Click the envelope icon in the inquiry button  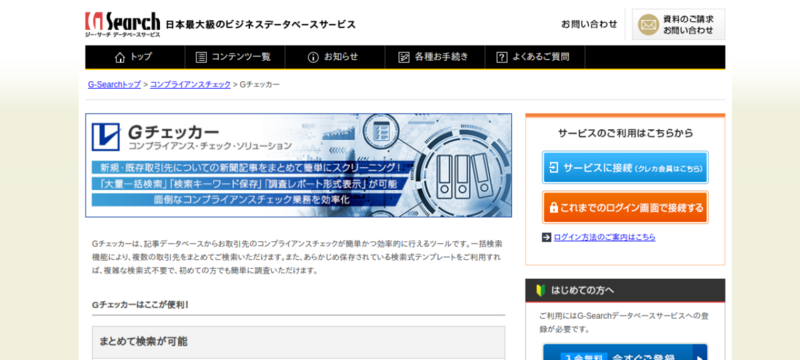[x=648, y=24]
